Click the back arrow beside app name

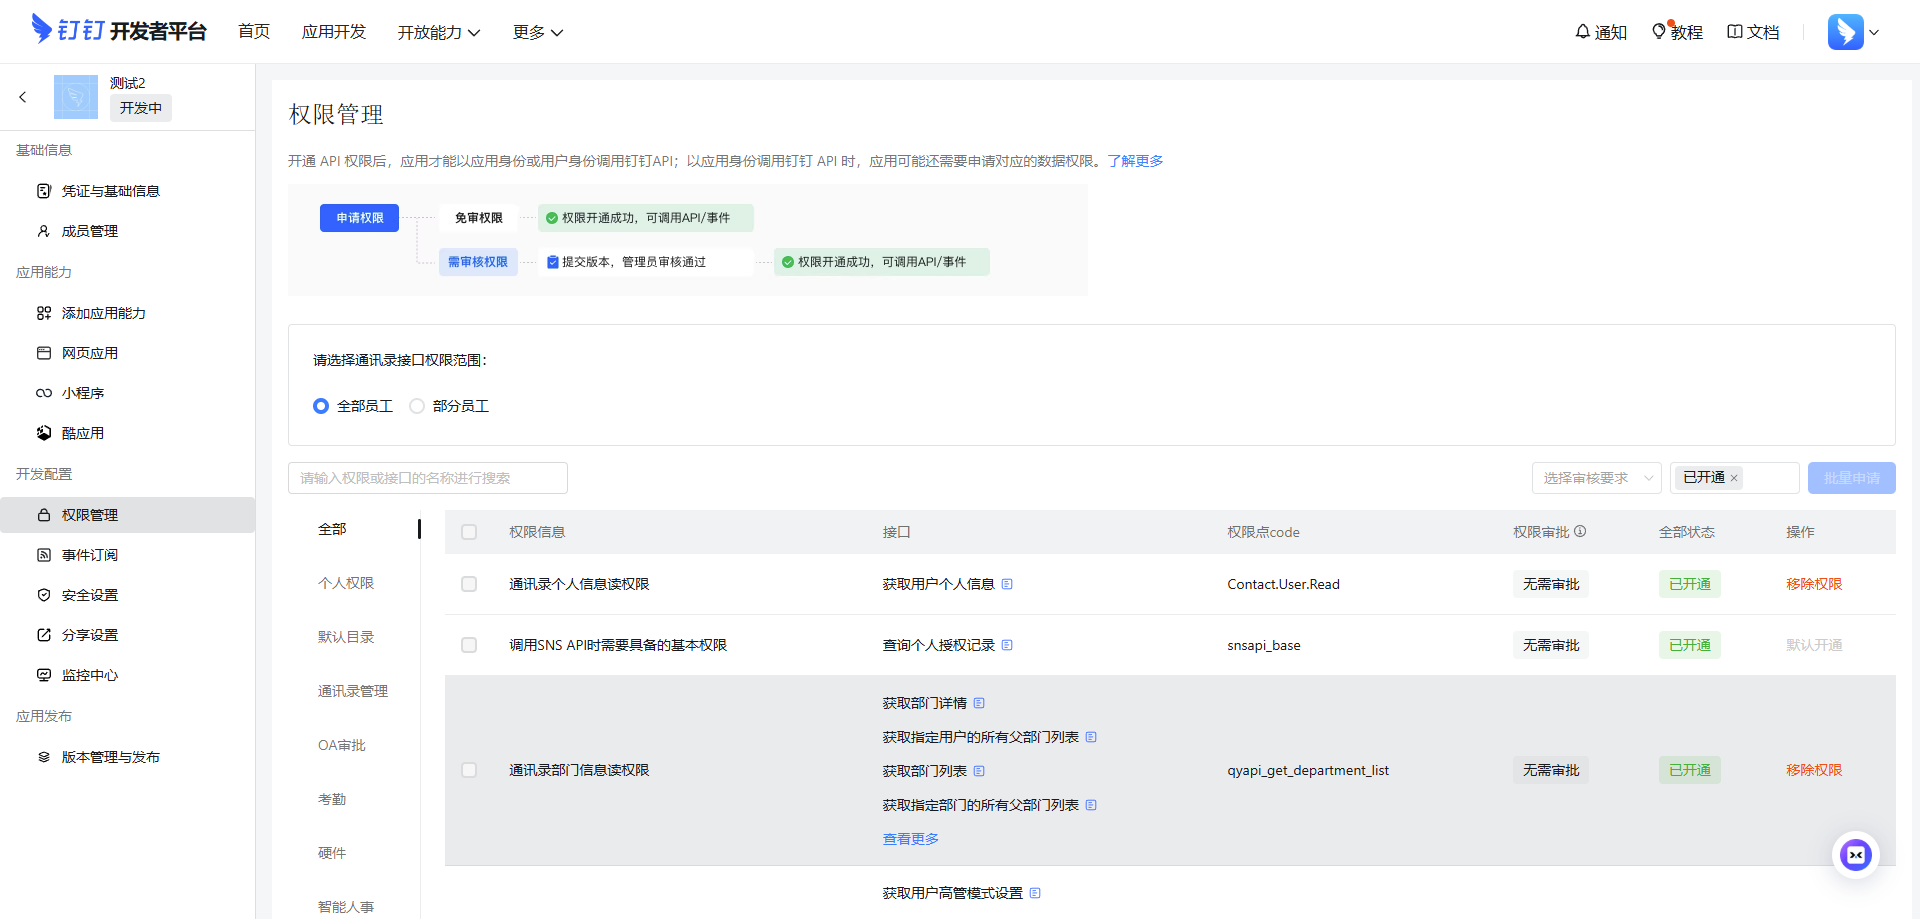(23, 97)
